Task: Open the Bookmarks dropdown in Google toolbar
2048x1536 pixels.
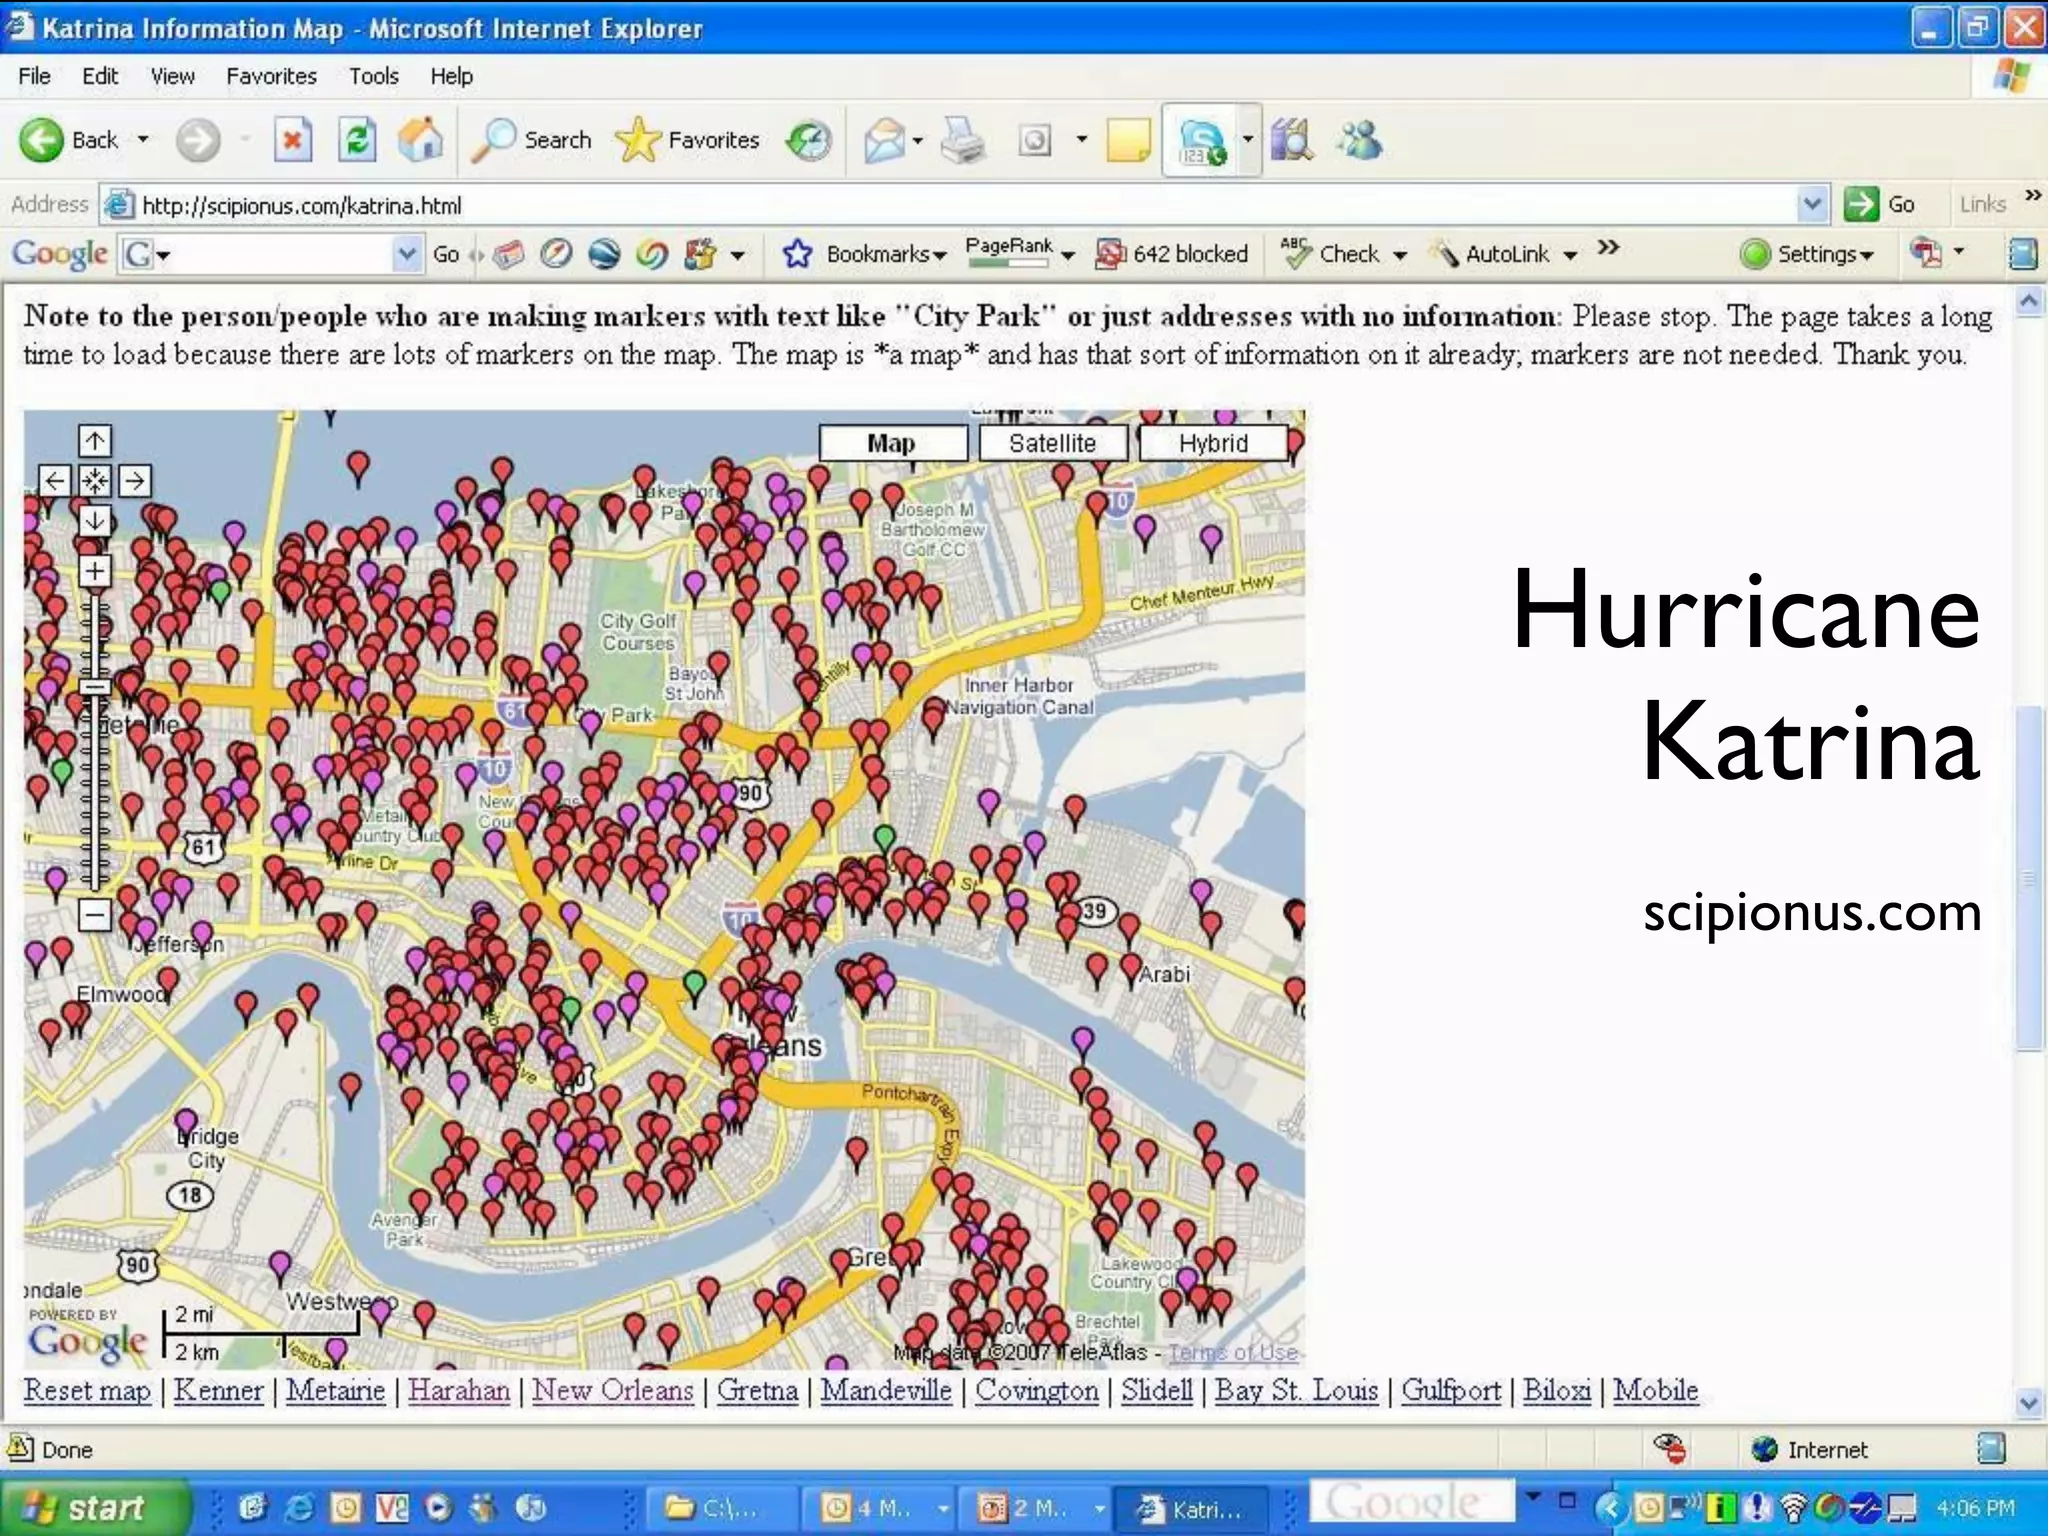Action: (940, 256)
